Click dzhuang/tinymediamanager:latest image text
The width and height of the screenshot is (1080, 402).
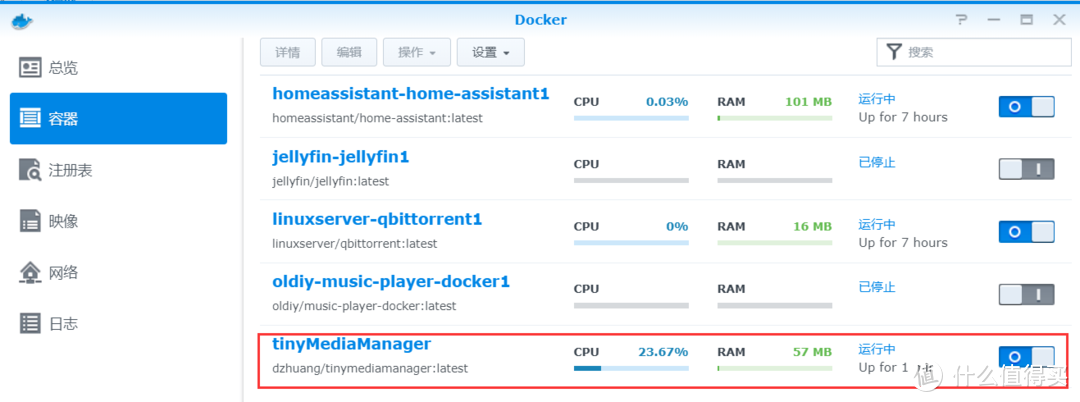(x=370, y=368)
